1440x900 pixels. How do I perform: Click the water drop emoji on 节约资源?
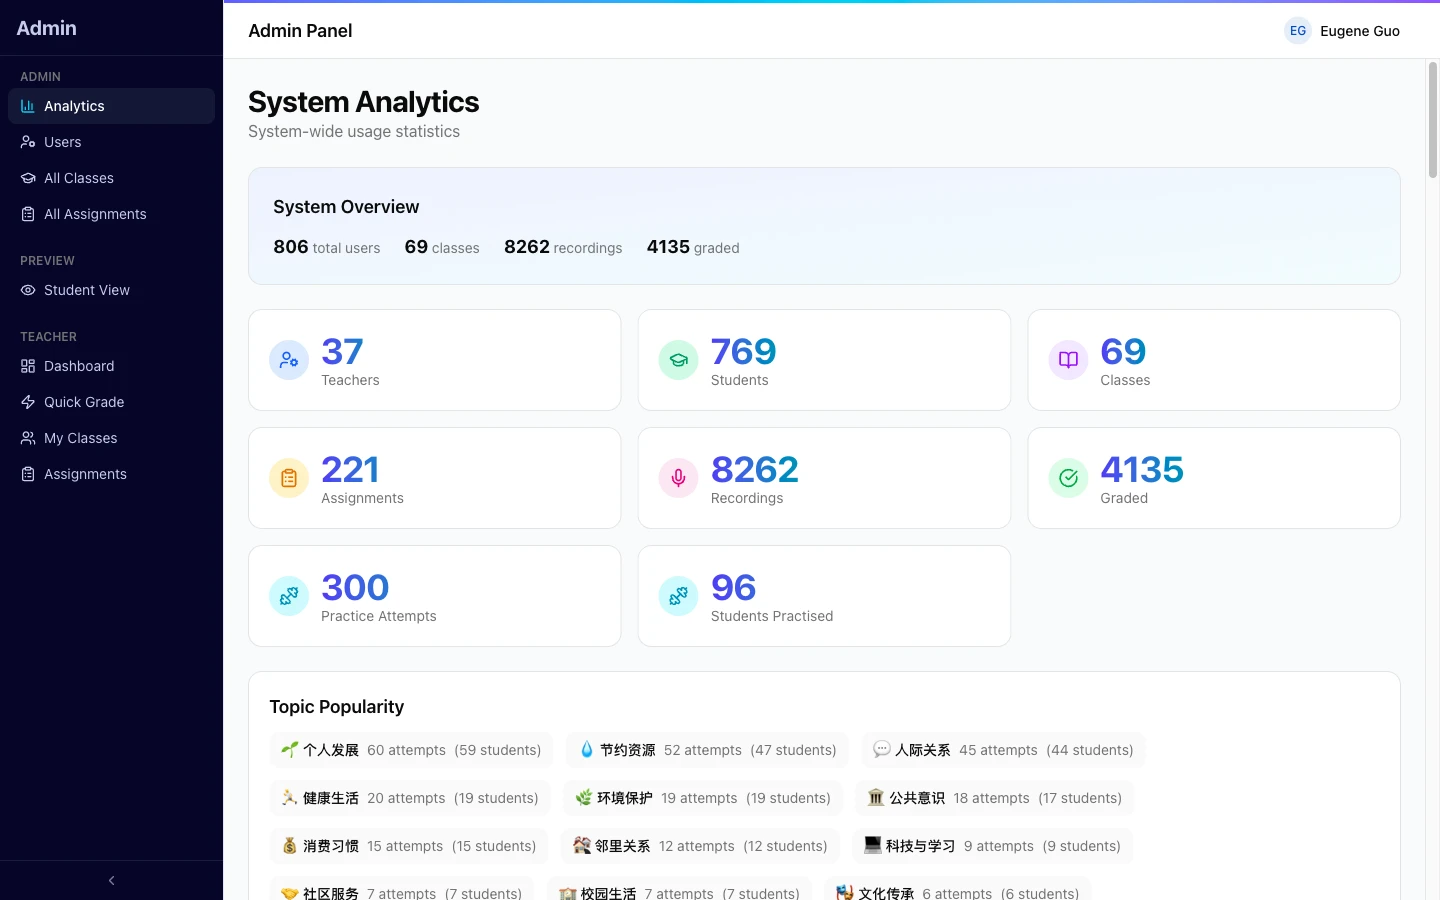click(587, 749)
